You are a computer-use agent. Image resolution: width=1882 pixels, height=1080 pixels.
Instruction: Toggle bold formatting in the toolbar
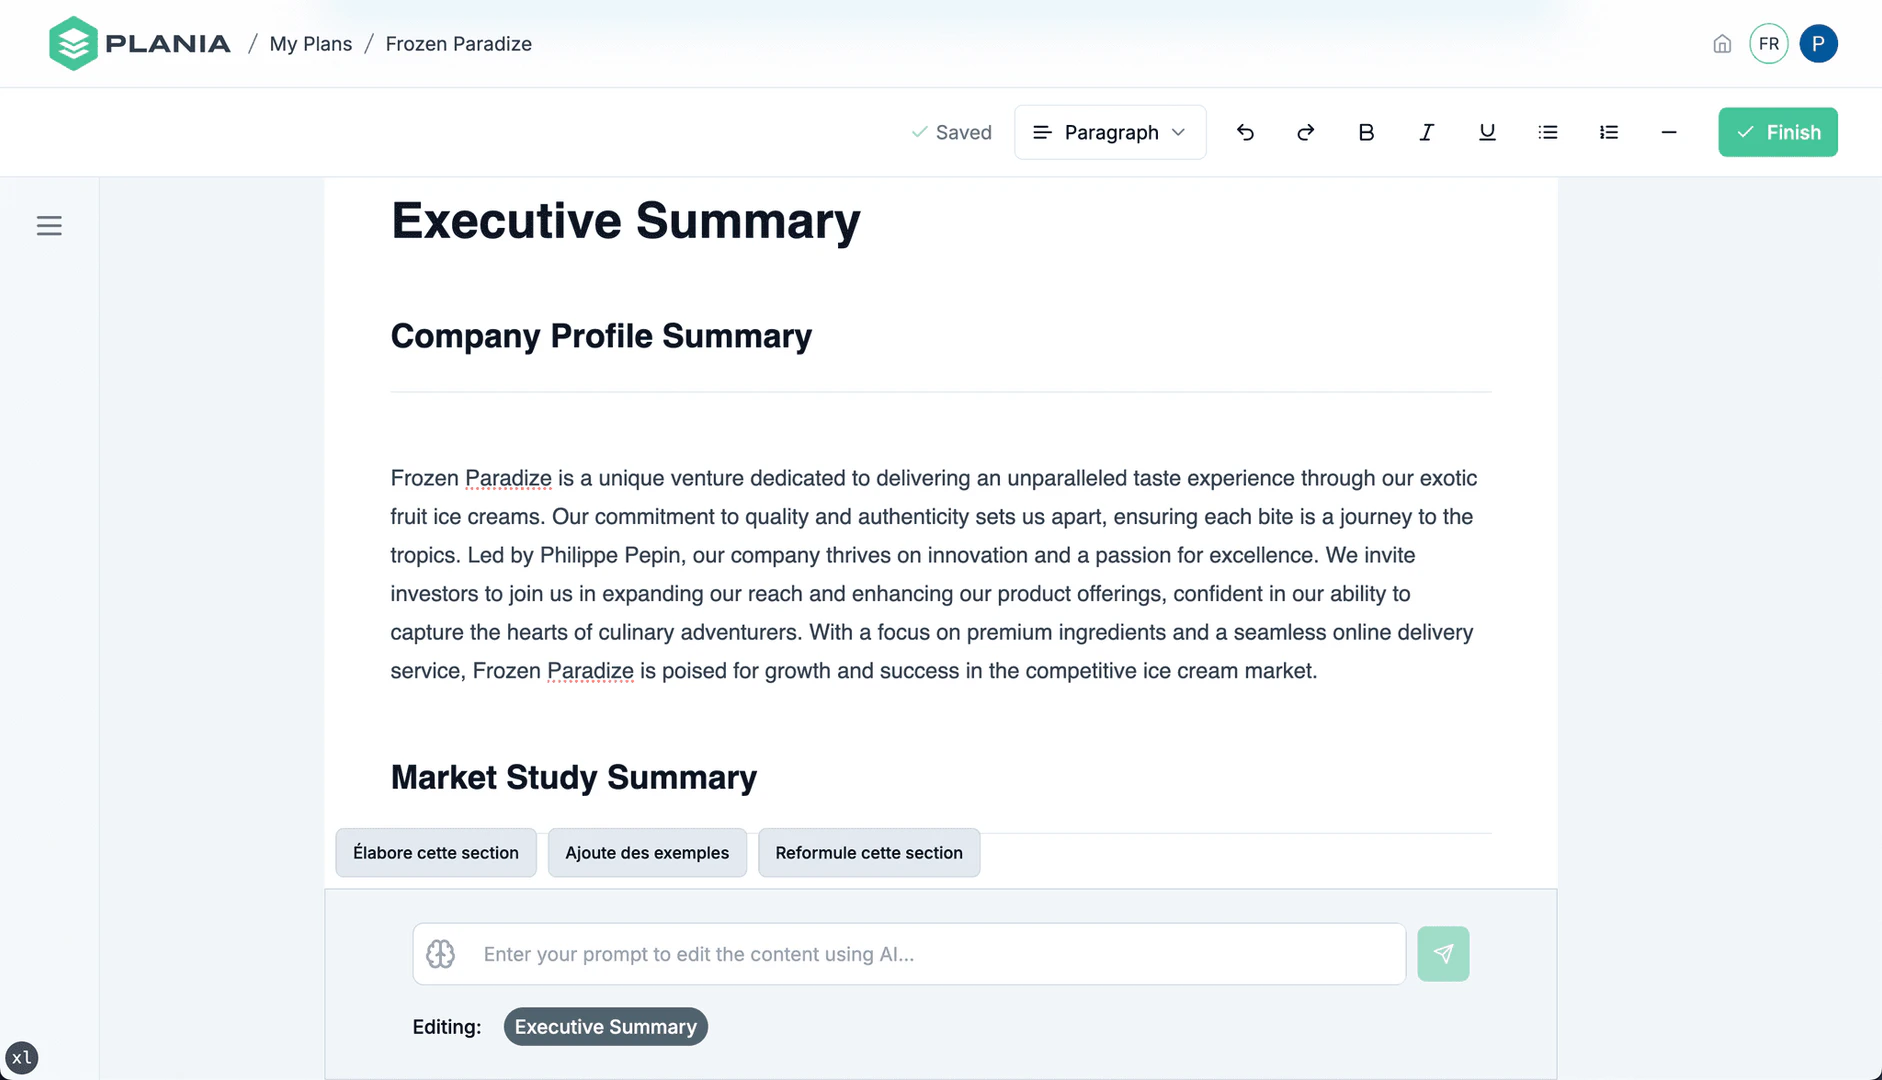1366,131
